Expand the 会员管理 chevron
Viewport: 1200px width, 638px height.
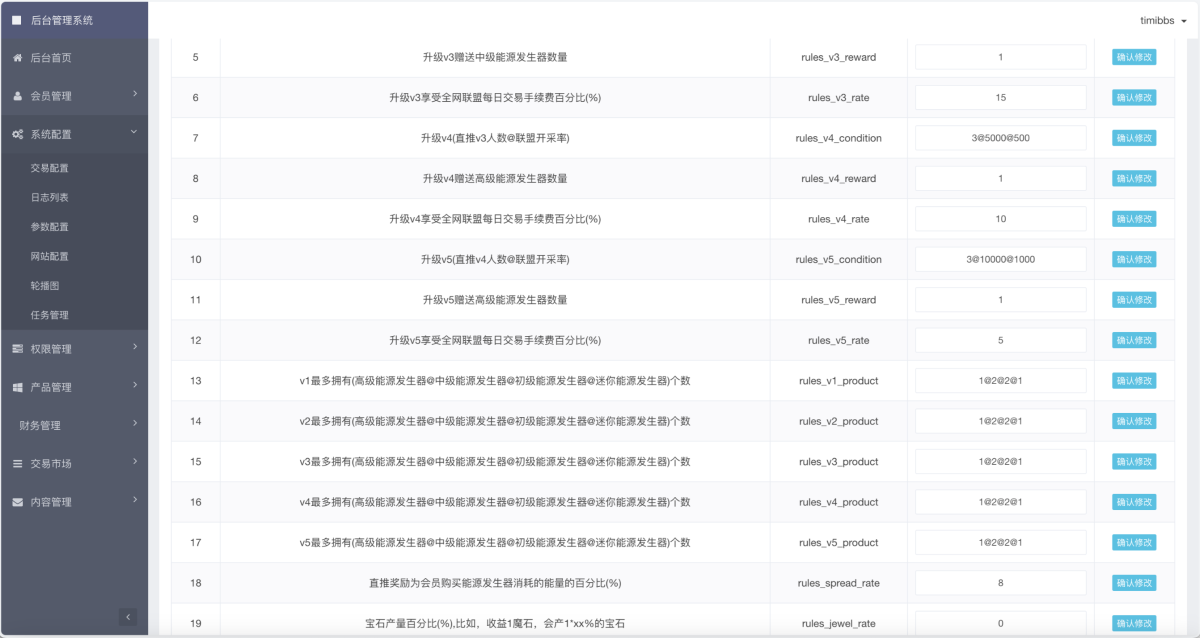134,95
